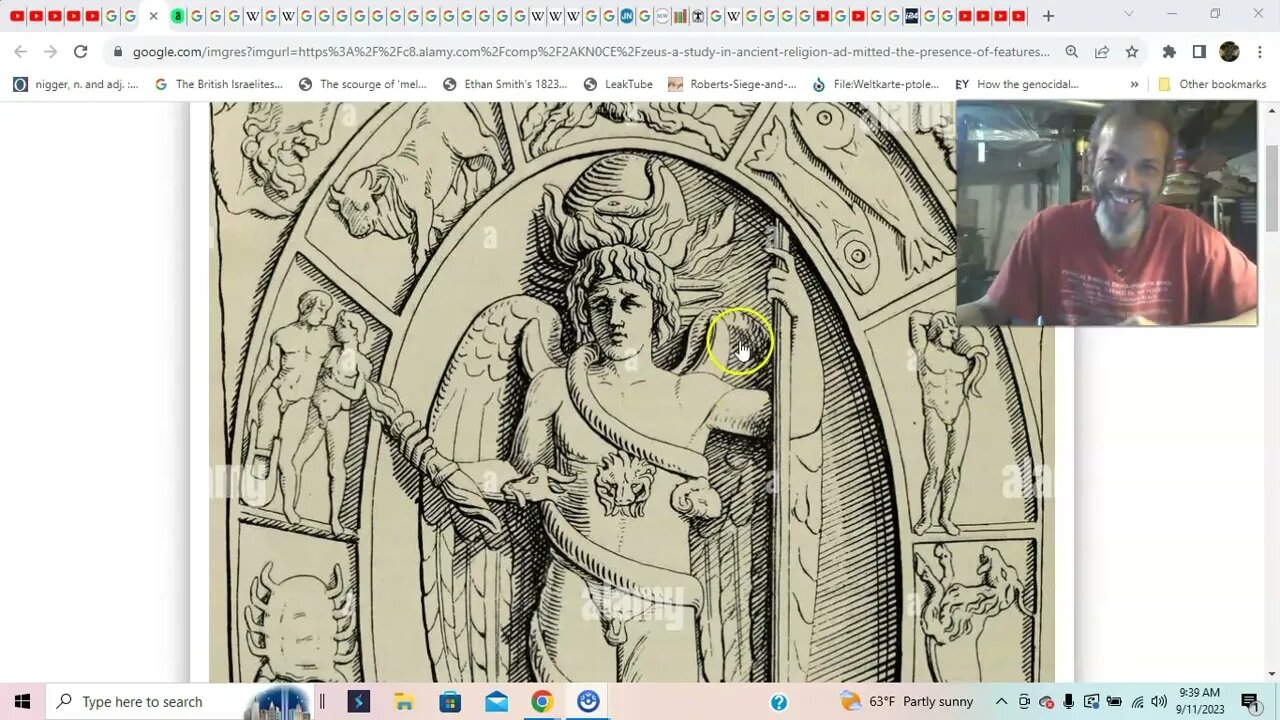Open 'How the genocidal...' bookmark
Viewport: 1280px width, 720px height.
(x=1017, y=84)
